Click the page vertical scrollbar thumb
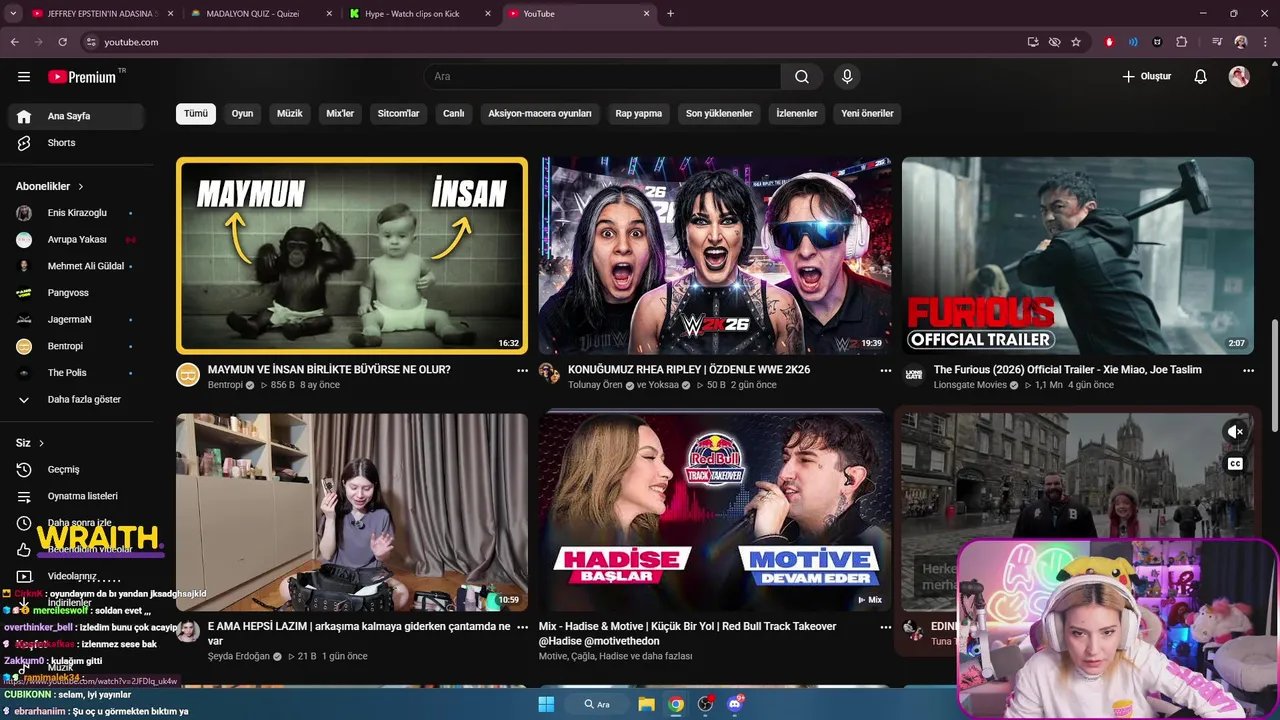1280x720 pixels. (x=1274, y=375)
